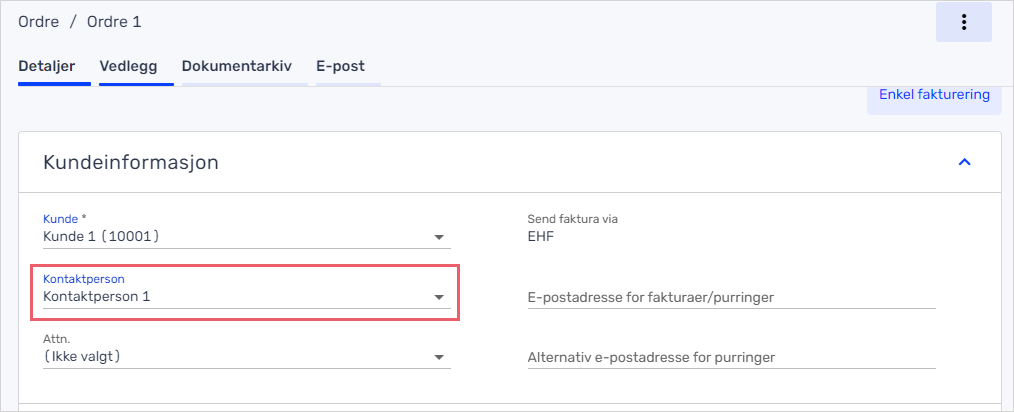
Task: Focus the Alternativ e-postadresse for purringer field
Action: tap(731, 357)
